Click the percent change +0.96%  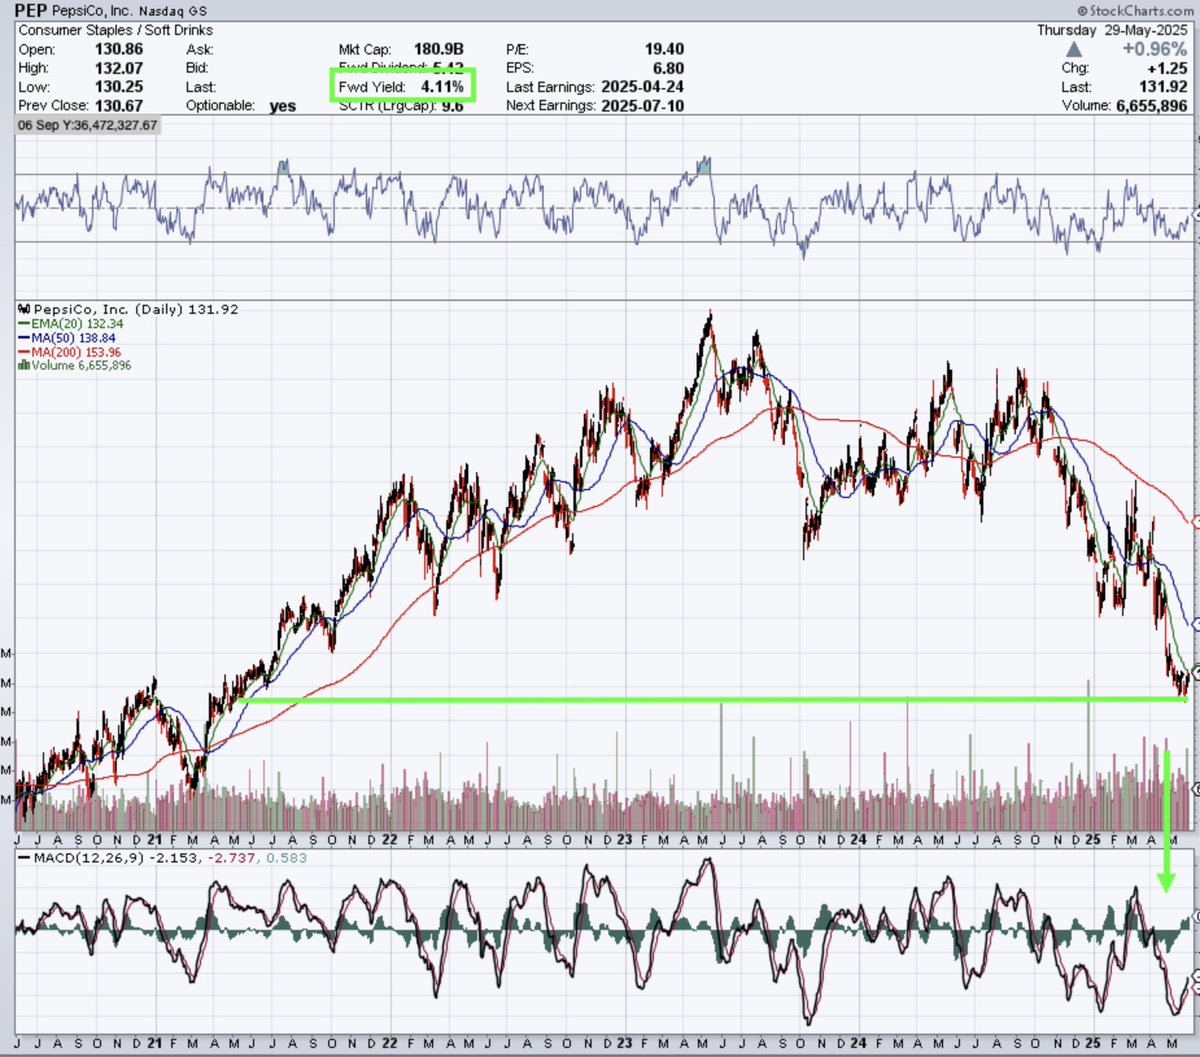pos(1157,49)
